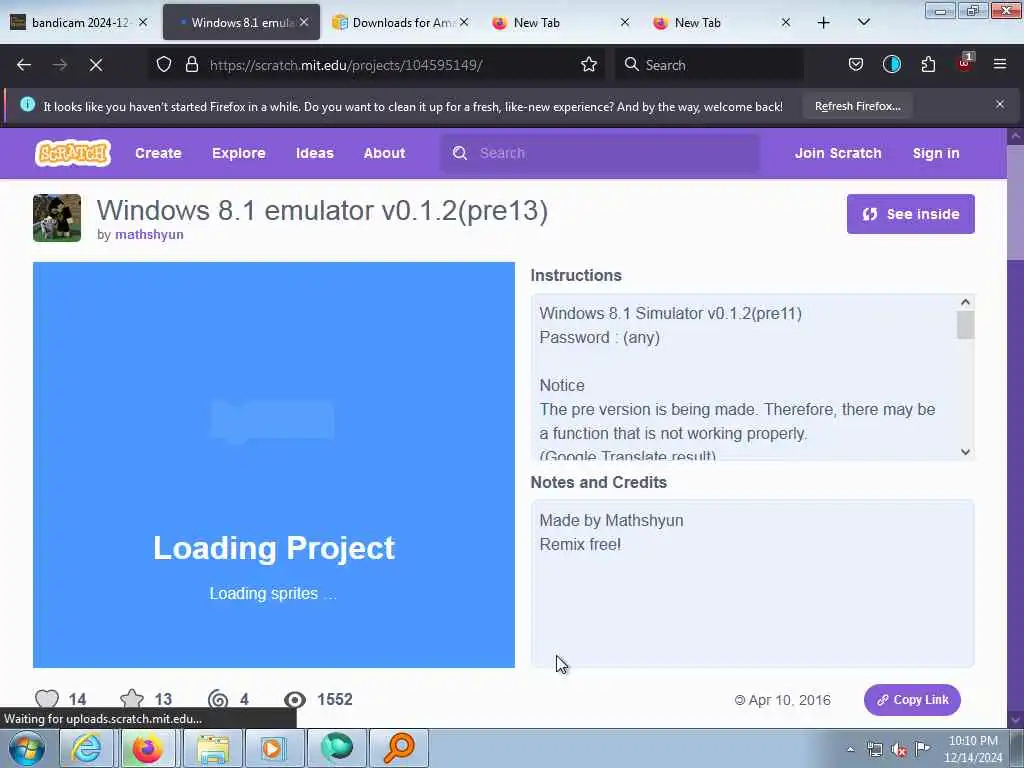
Task: Stop loading the page with the X button
Action: [96, 65]
